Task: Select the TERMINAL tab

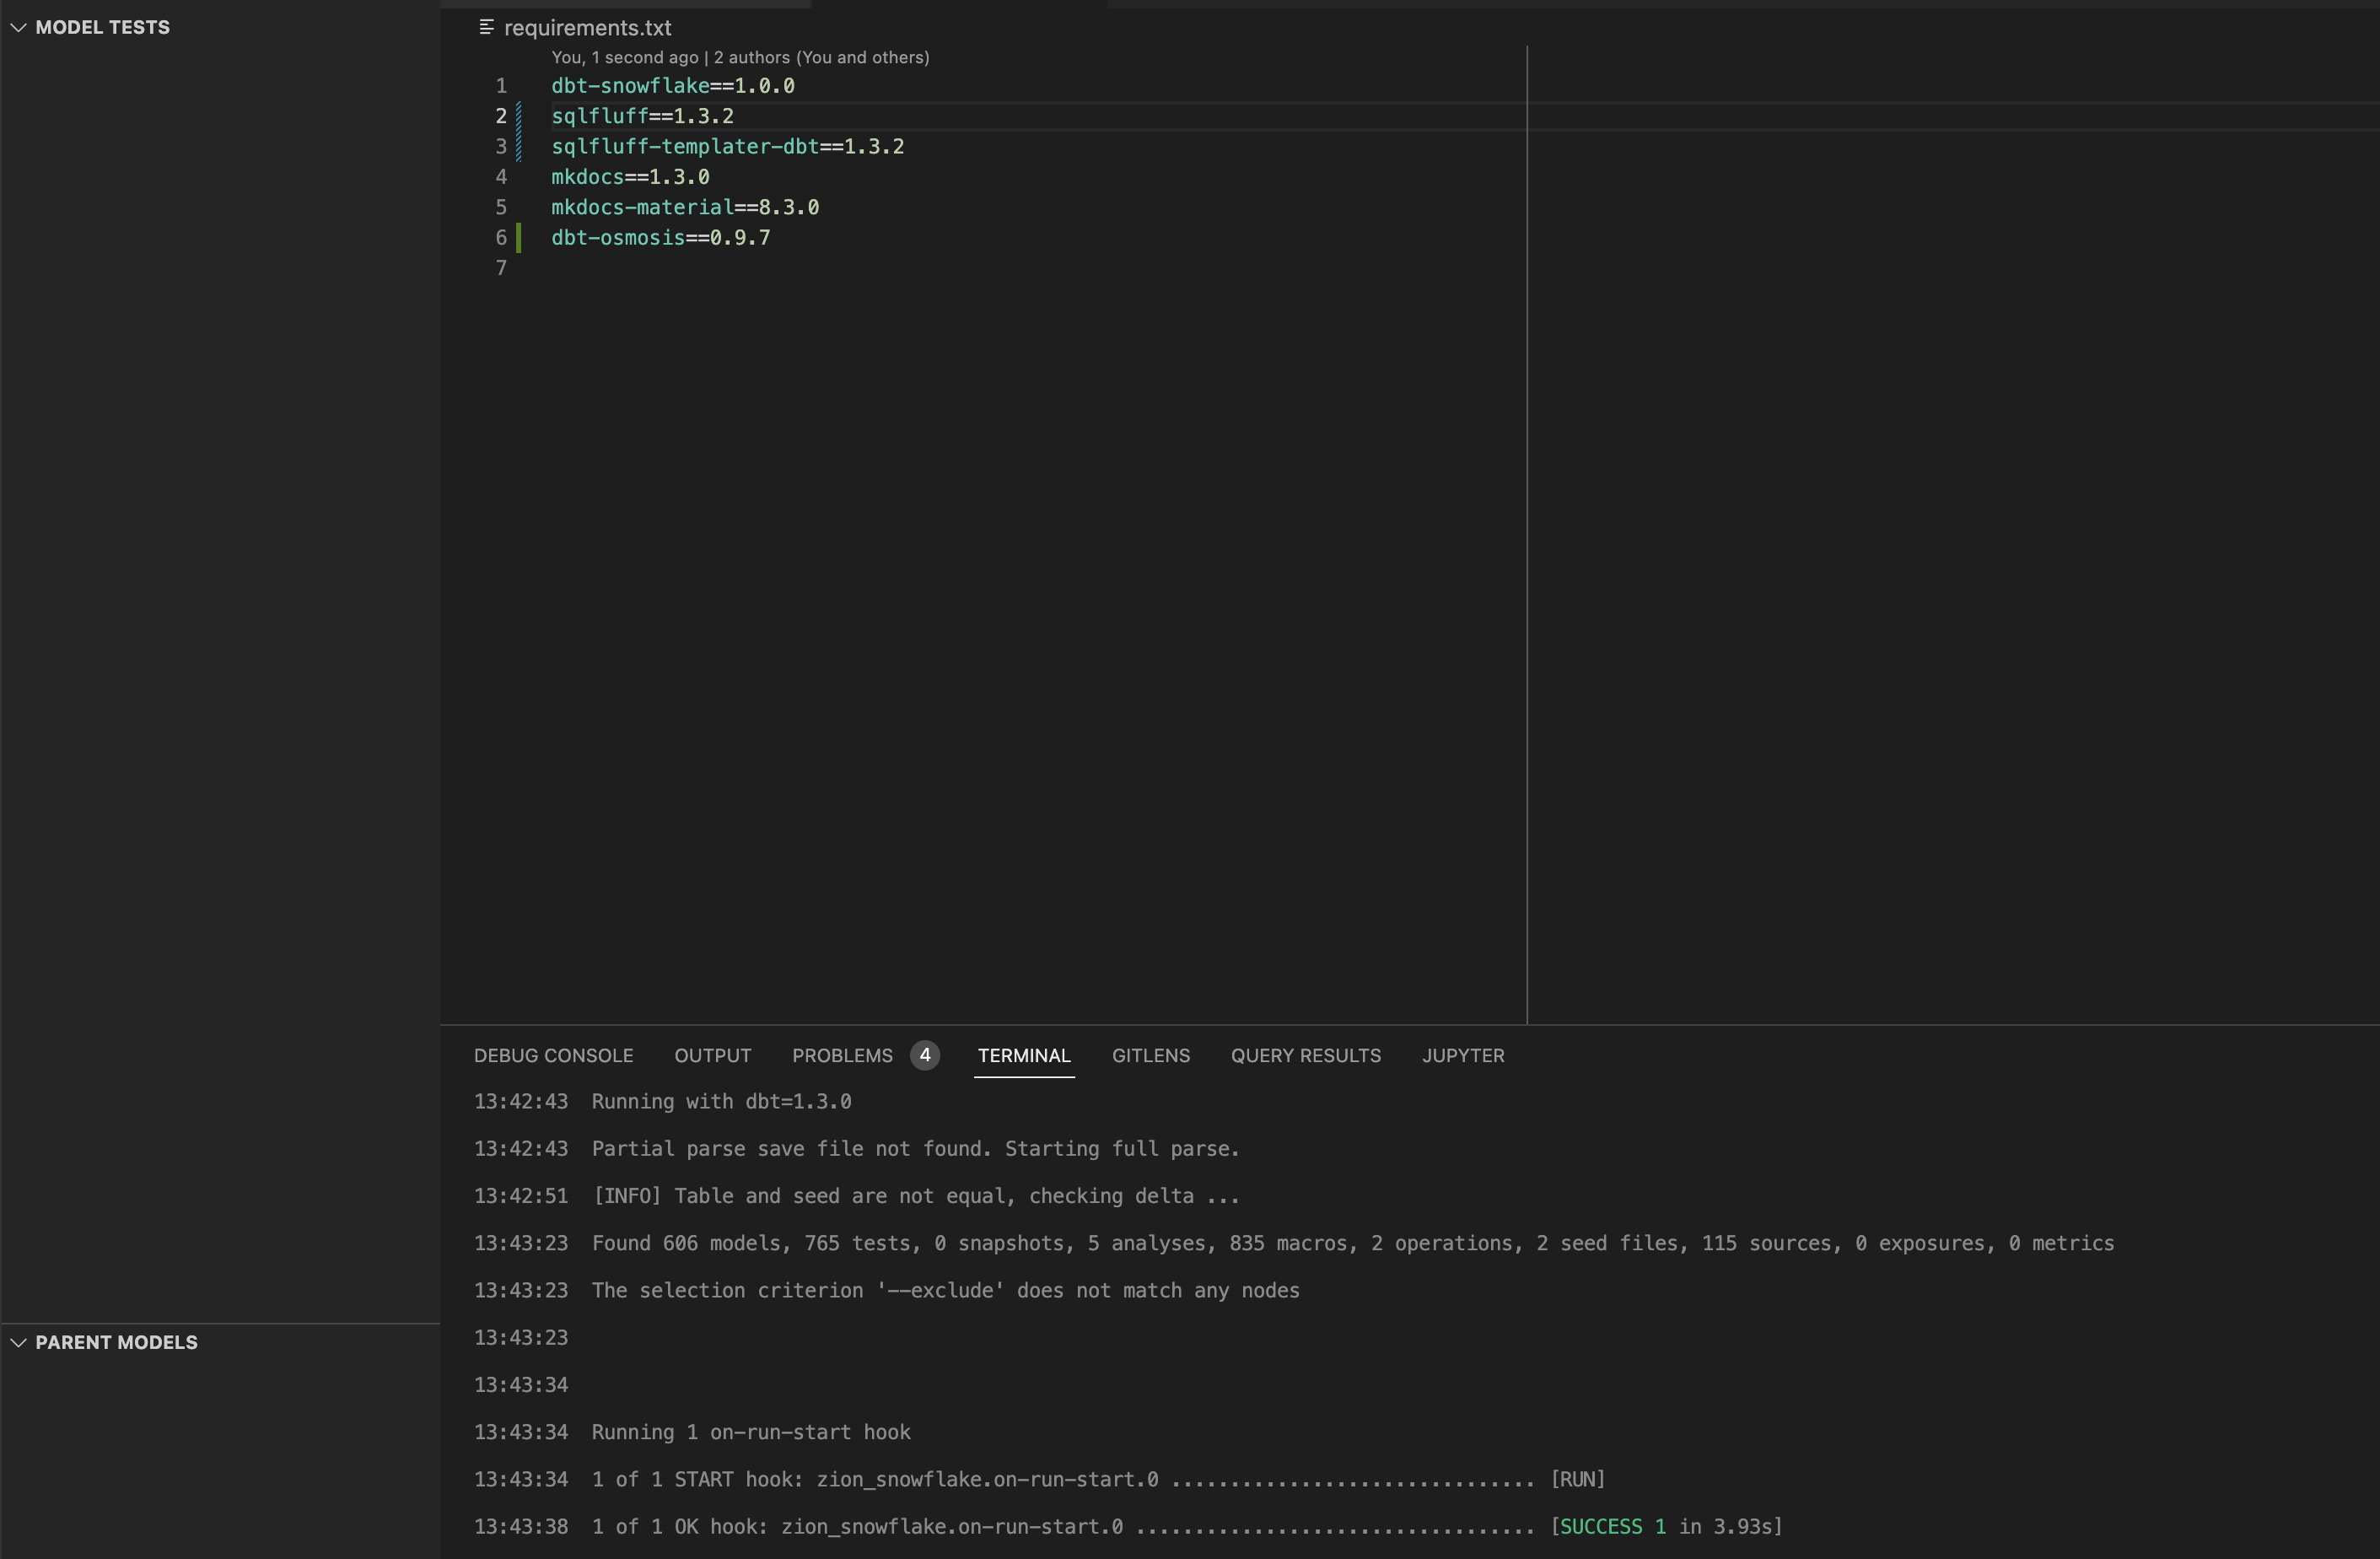Action: tap(1024, 1055)
